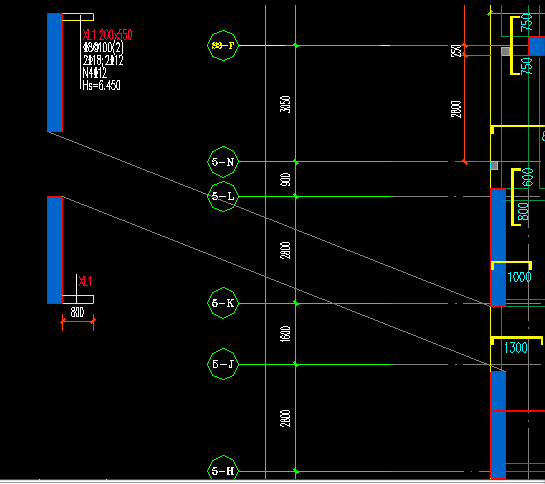Screen dimensions: 545x484
Task: Select the 900 dimension between 5-N and 5-L
Action: (x=285, y=179)
